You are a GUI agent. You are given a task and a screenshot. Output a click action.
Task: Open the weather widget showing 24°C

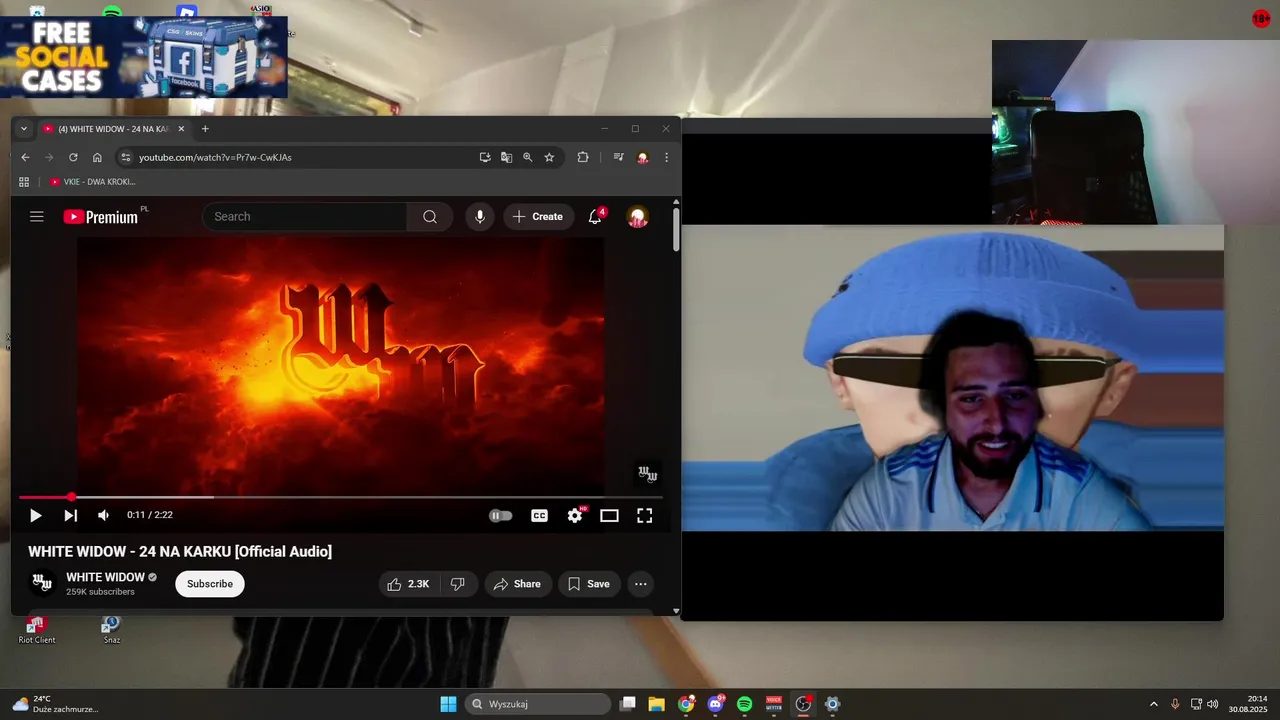[x=55, y=704]
